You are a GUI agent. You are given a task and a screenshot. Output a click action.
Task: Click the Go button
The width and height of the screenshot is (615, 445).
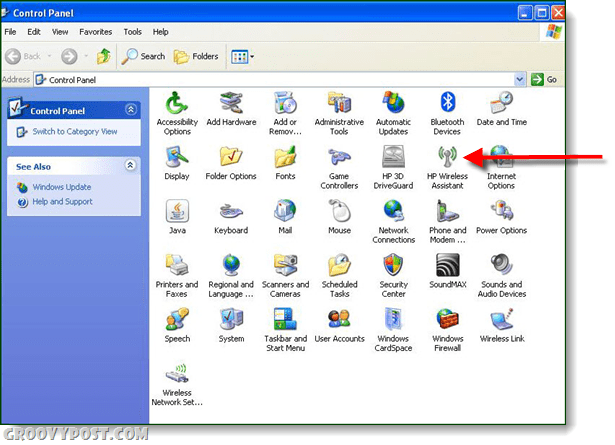pyautogui.click(x=544, y=80)
